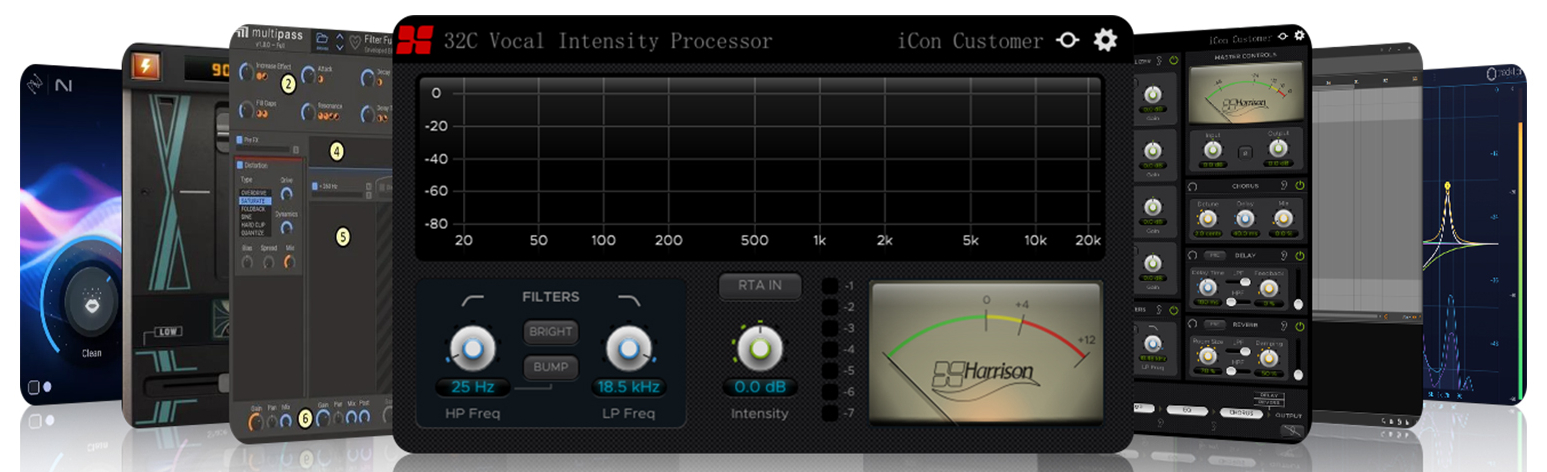This screenshot has height=472, width=1547.
Task: Switch to the CHORUS tab at bottom
Action: coord(1239,411)
